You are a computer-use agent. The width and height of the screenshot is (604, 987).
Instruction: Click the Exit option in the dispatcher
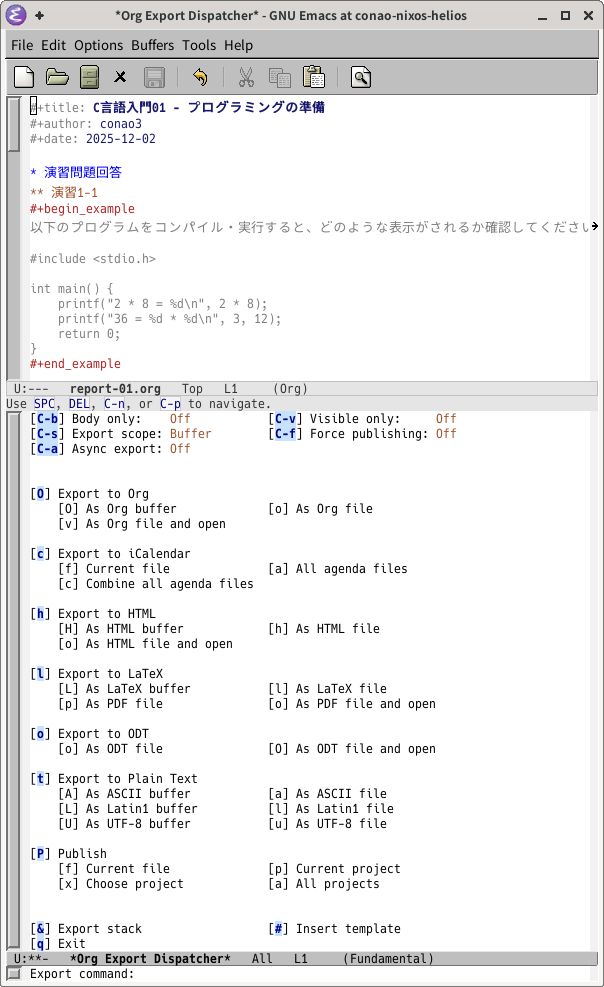pyautogui.click(x=40, y=944)
